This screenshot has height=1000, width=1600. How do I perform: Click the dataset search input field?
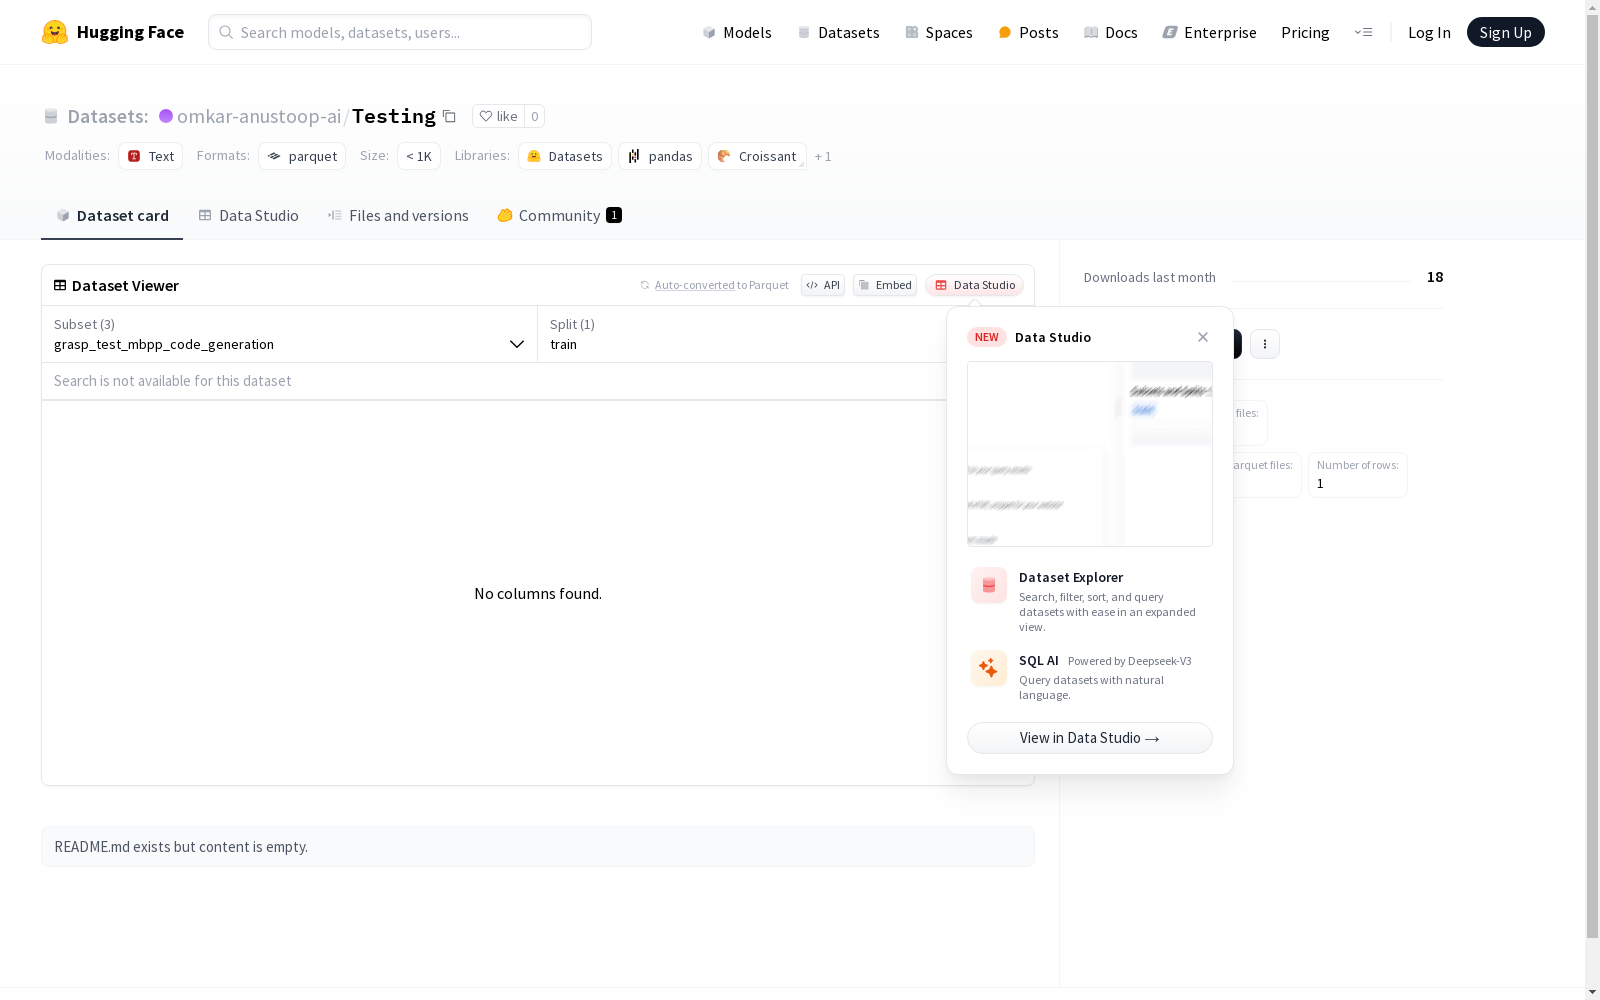pyautogui.click(x=494, y=381)
